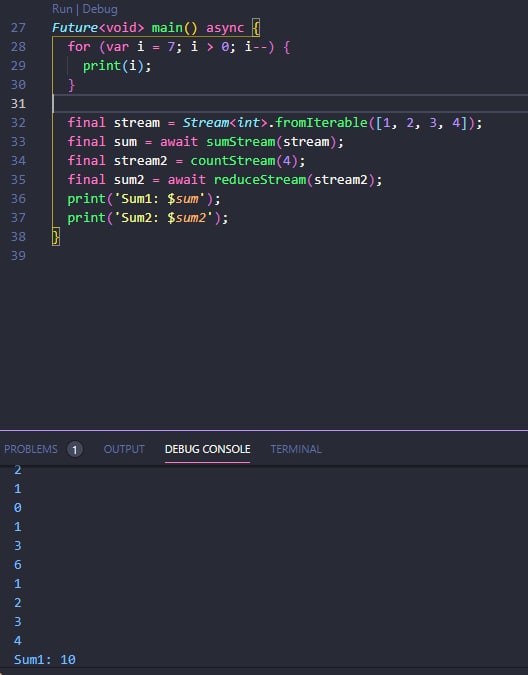Click the 'sum2' variable name on line 35
528x675 pixels.
(x=129, y=180)
